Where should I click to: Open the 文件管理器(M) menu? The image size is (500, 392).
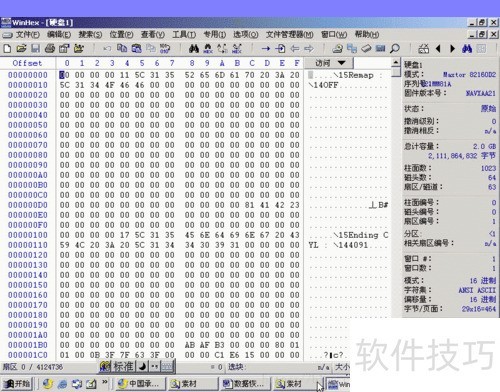click(x=289, y=34)
